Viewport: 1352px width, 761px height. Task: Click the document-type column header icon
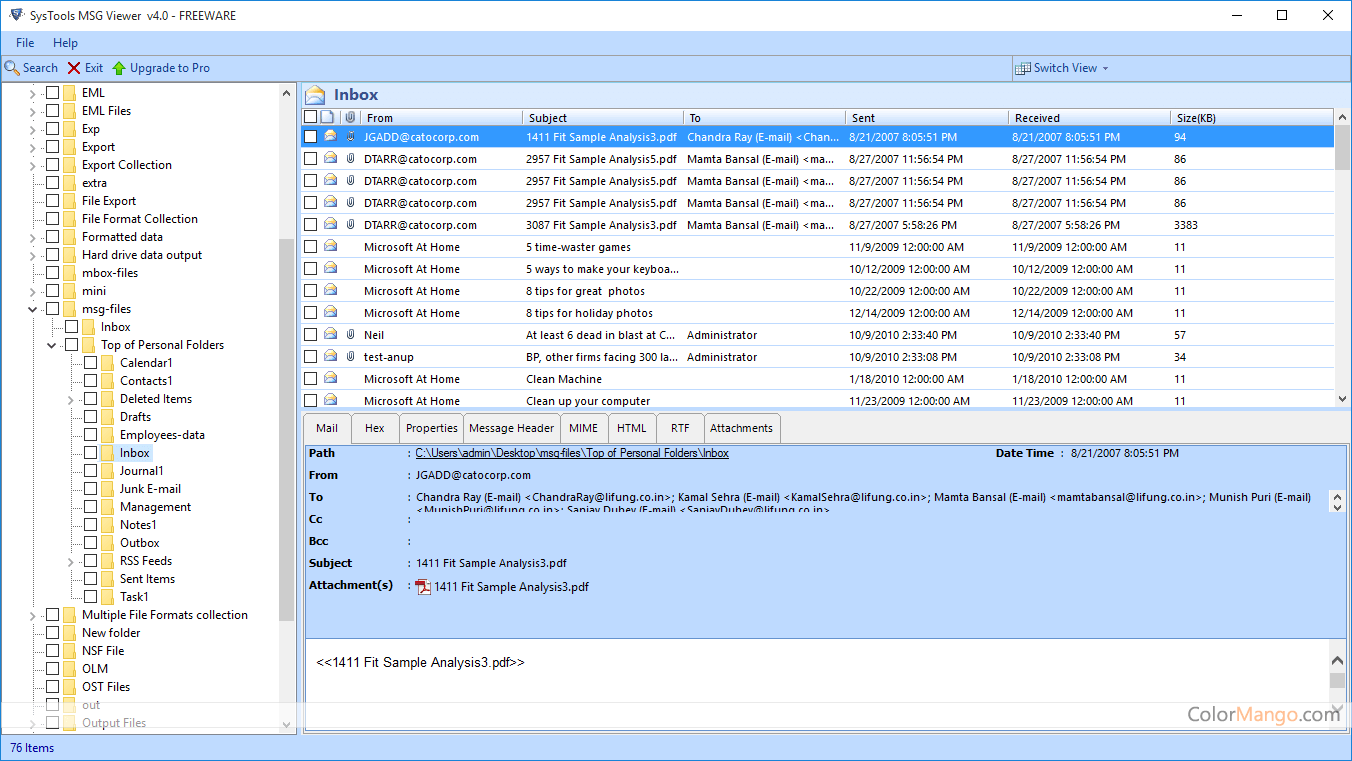328,117
